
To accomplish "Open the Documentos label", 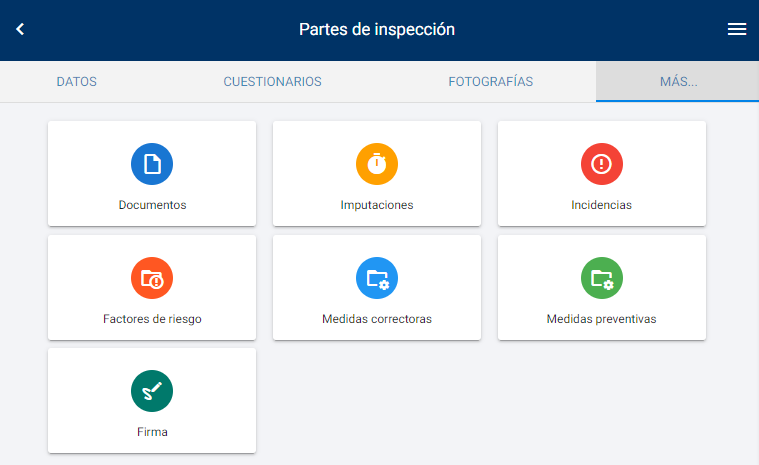I will [152, 205].
